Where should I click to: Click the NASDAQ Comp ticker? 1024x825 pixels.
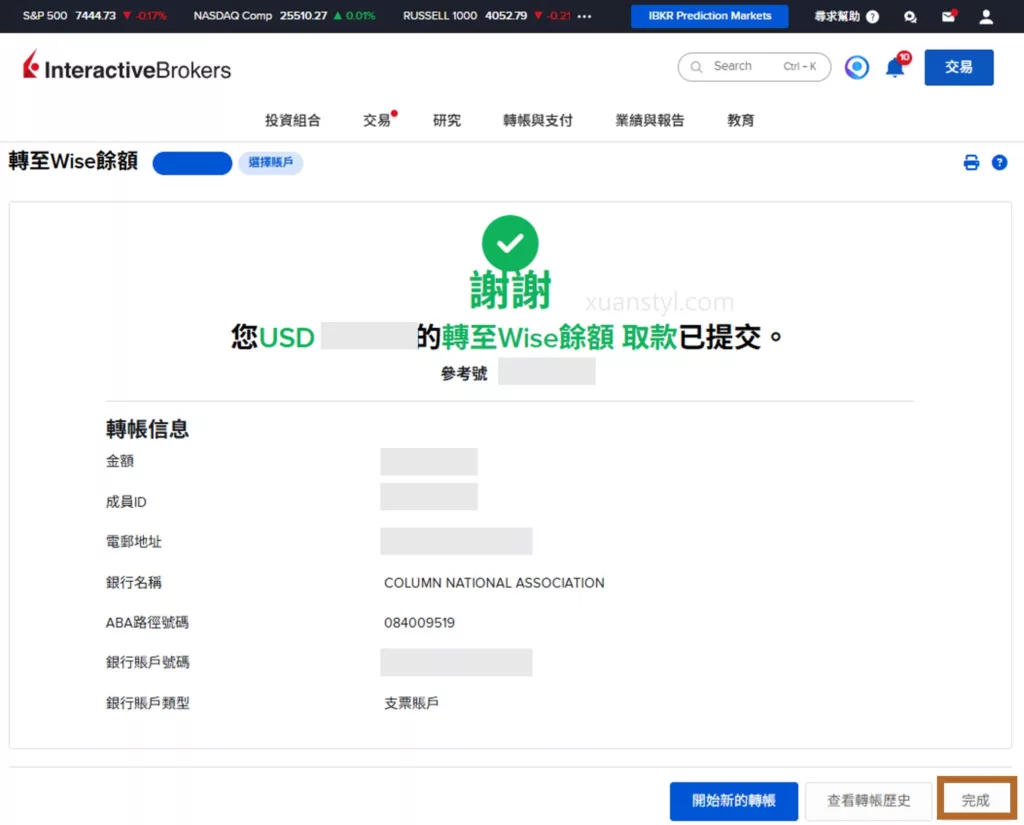[x=284, y=16]
